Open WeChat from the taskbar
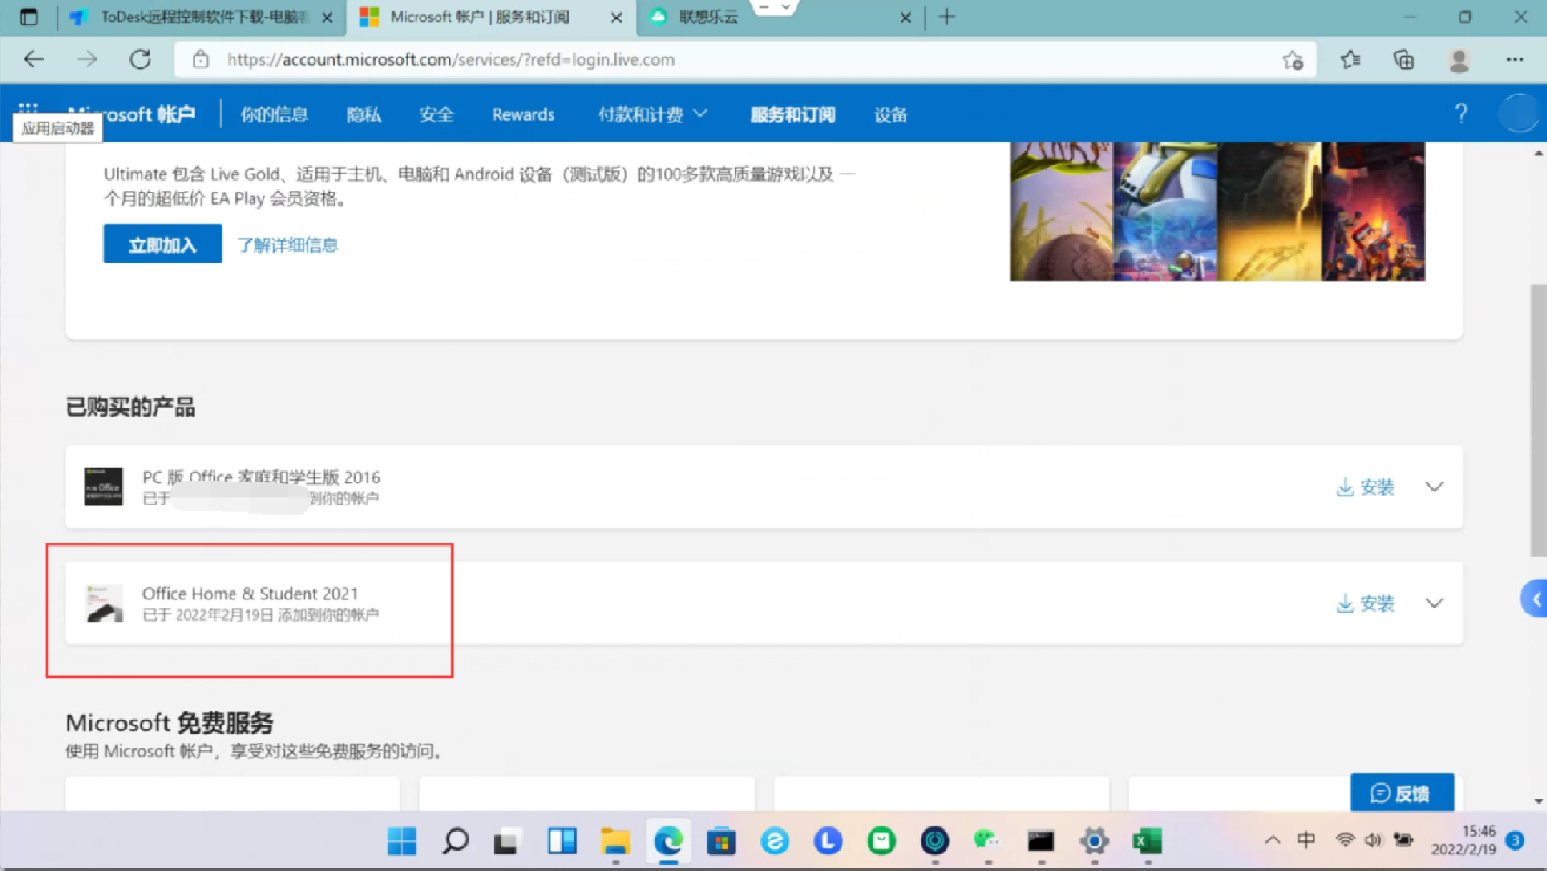The height and width of the screenshot is (871, 1547). pyautogui.click(x=987, y=842)
